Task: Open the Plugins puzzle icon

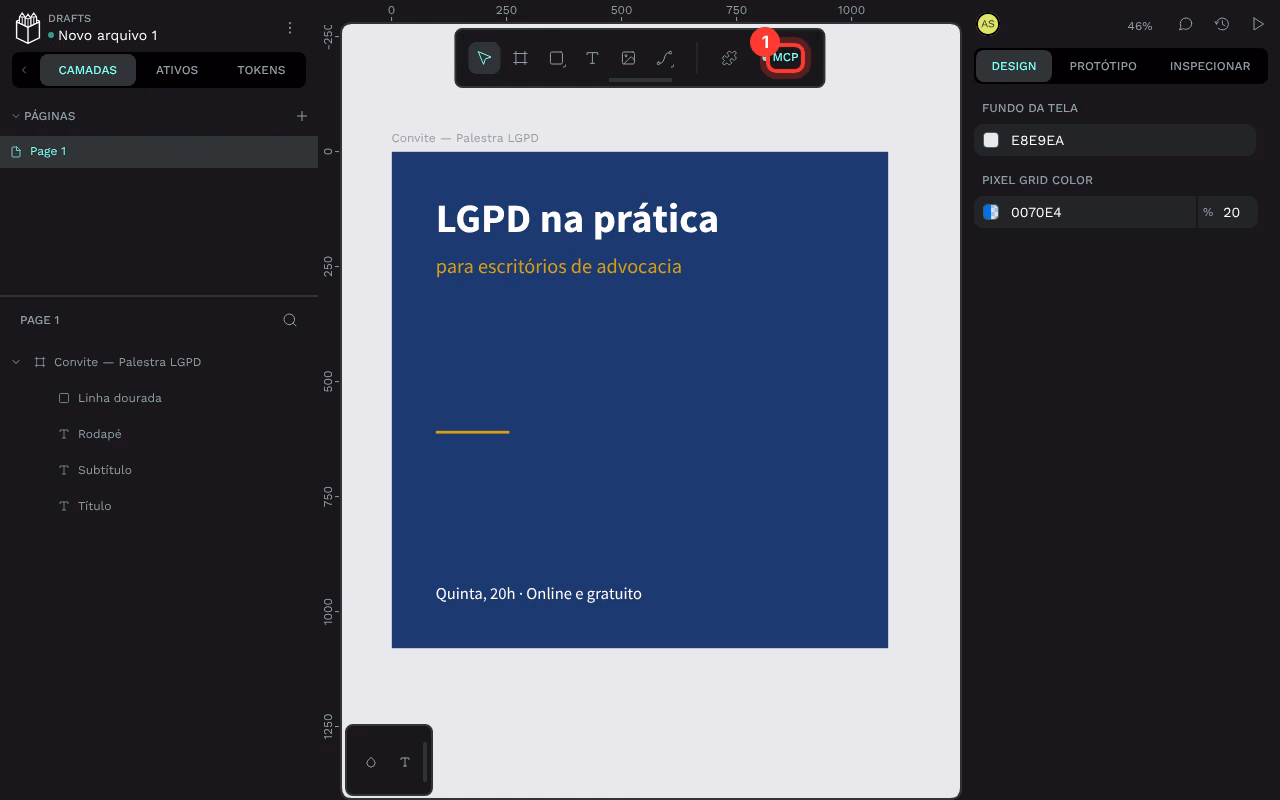Action: pos(729,58)
